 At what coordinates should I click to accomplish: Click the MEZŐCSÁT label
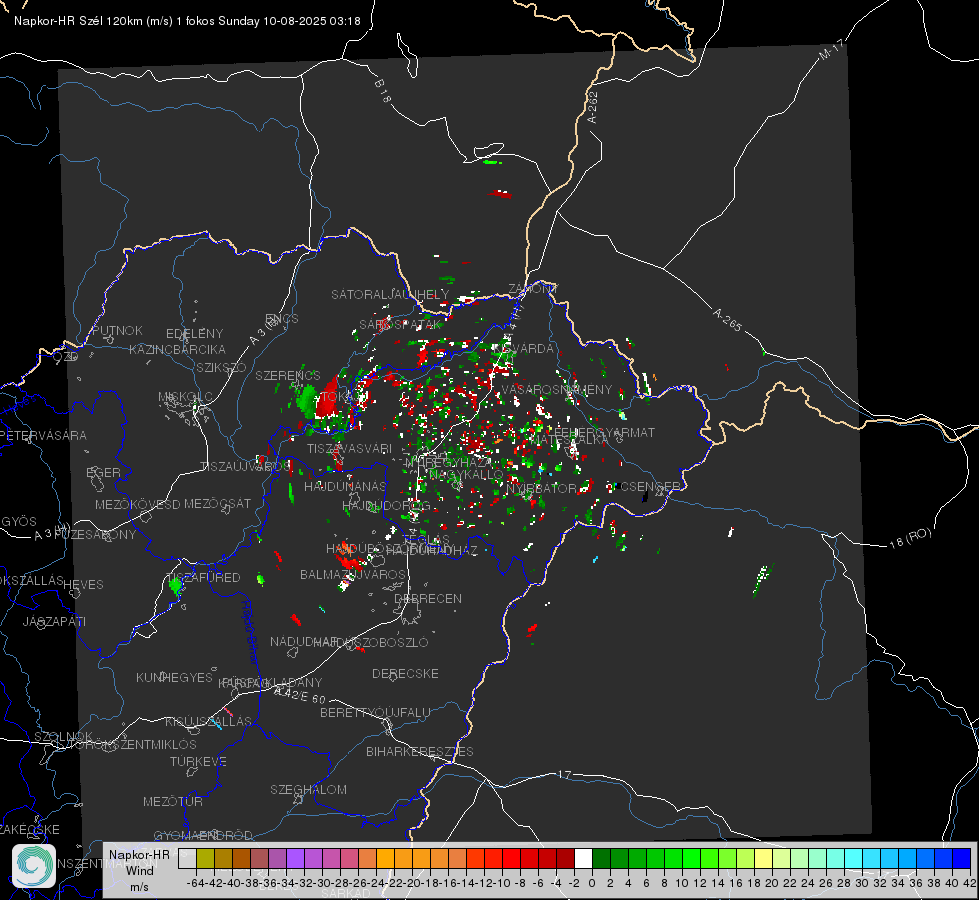pos(217,503)
